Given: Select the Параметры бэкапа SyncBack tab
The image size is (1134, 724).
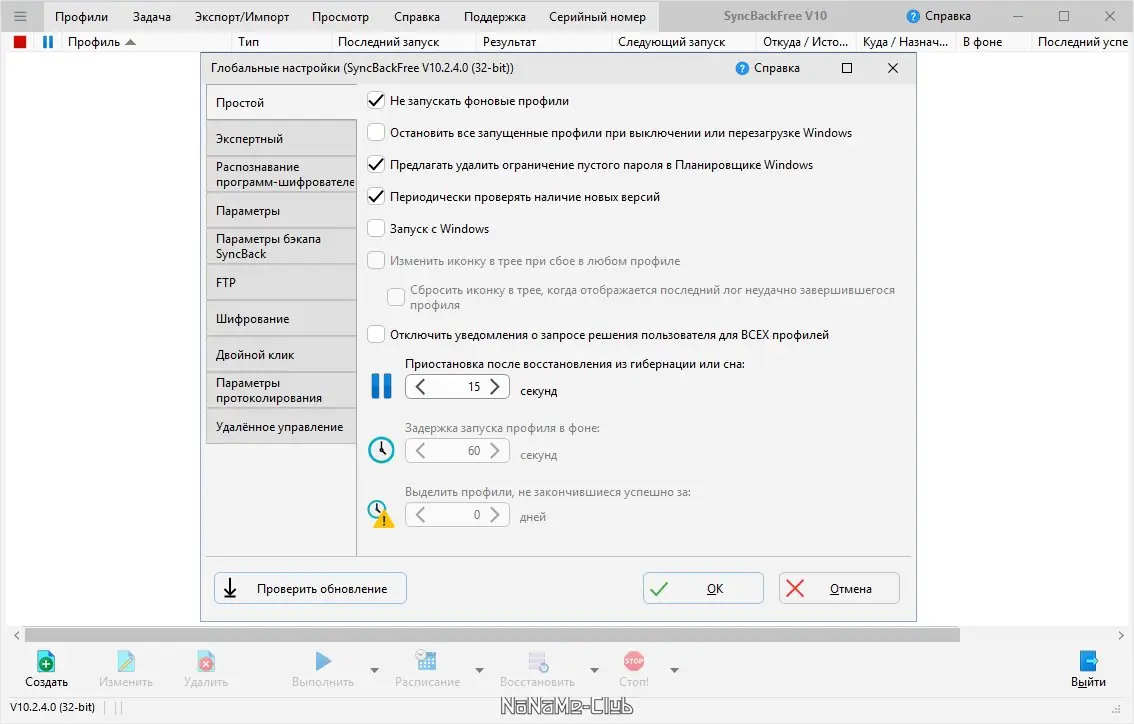Looking at the screenshot, I should [x=281, y=246].
